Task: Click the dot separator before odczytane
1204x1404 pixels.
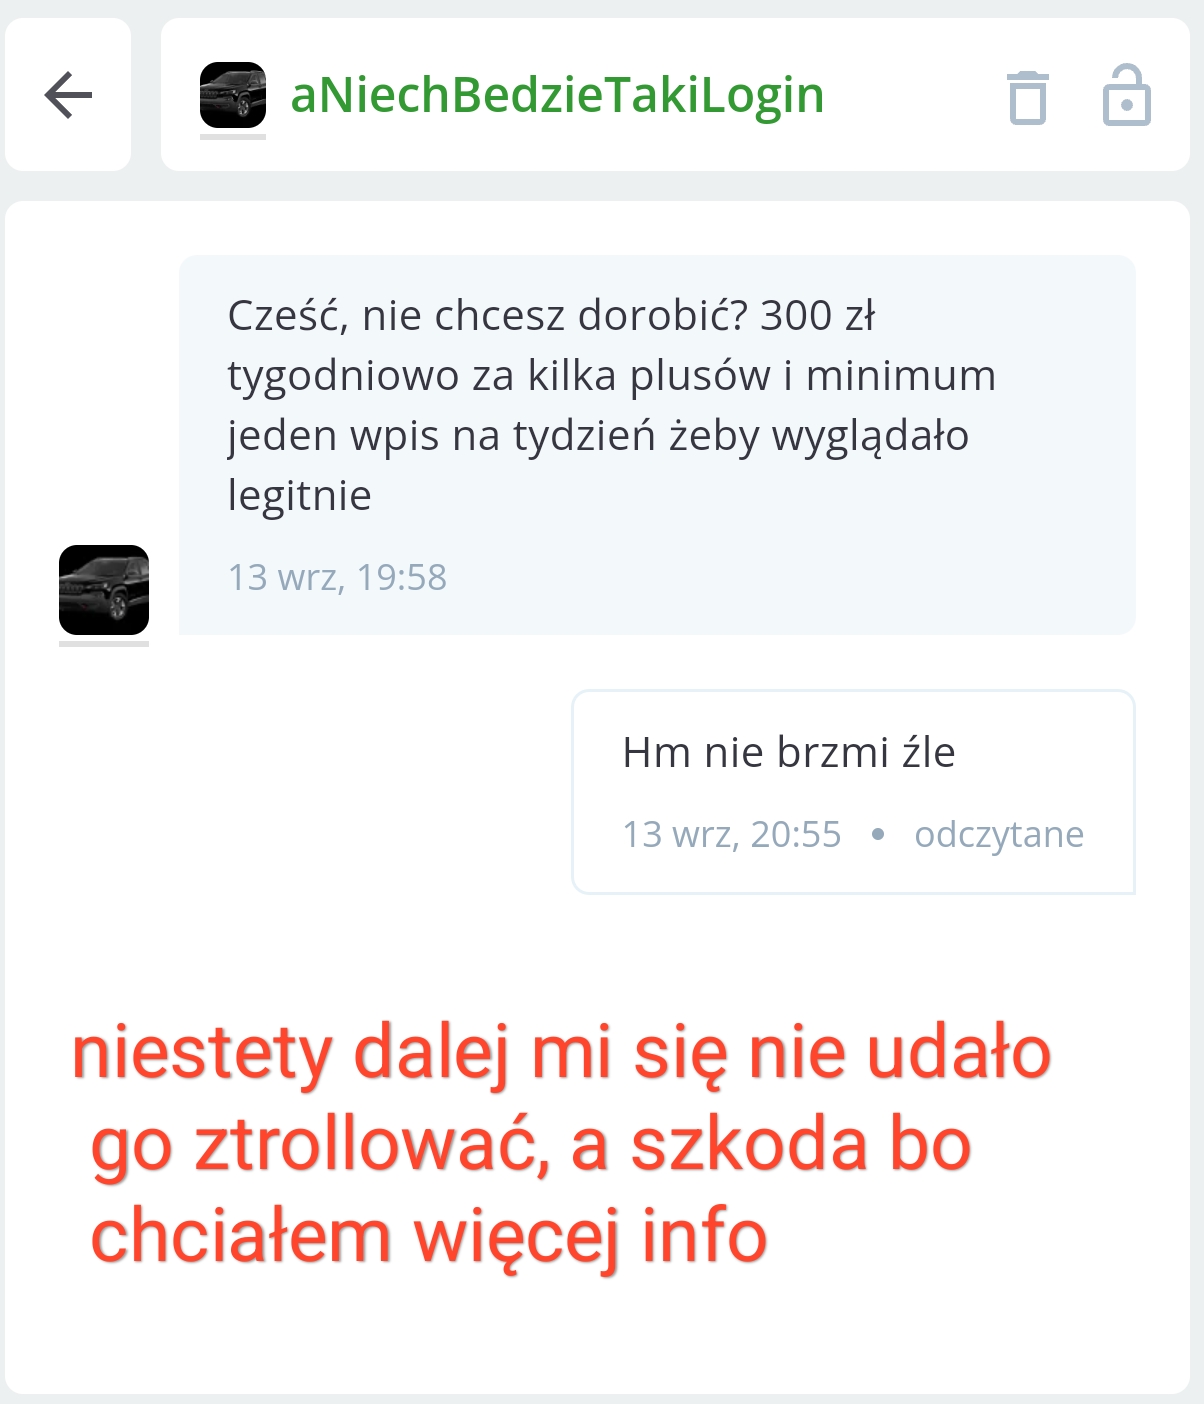Action: [878, 834]
